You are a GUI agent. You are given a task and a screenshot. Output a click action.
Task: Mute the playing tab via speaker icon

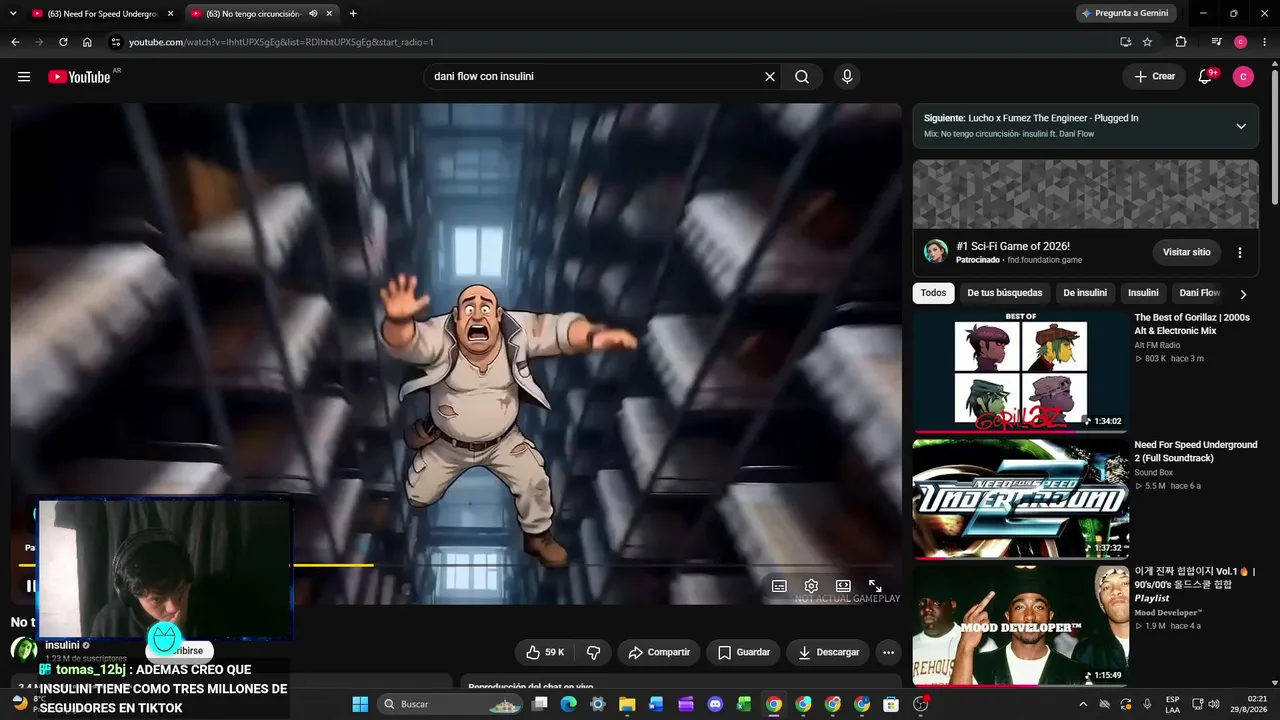click(313, 14)
